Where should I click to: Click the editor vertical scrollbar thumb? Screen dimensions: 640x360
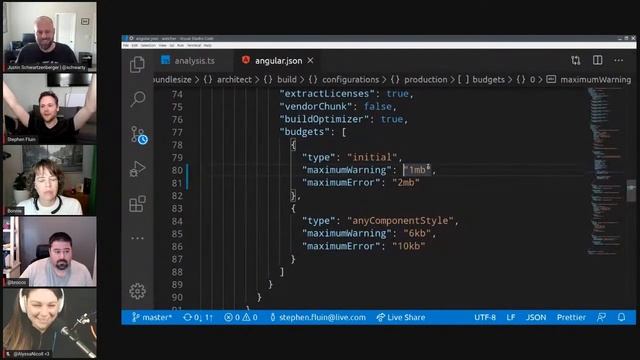(x=631, y=190)
